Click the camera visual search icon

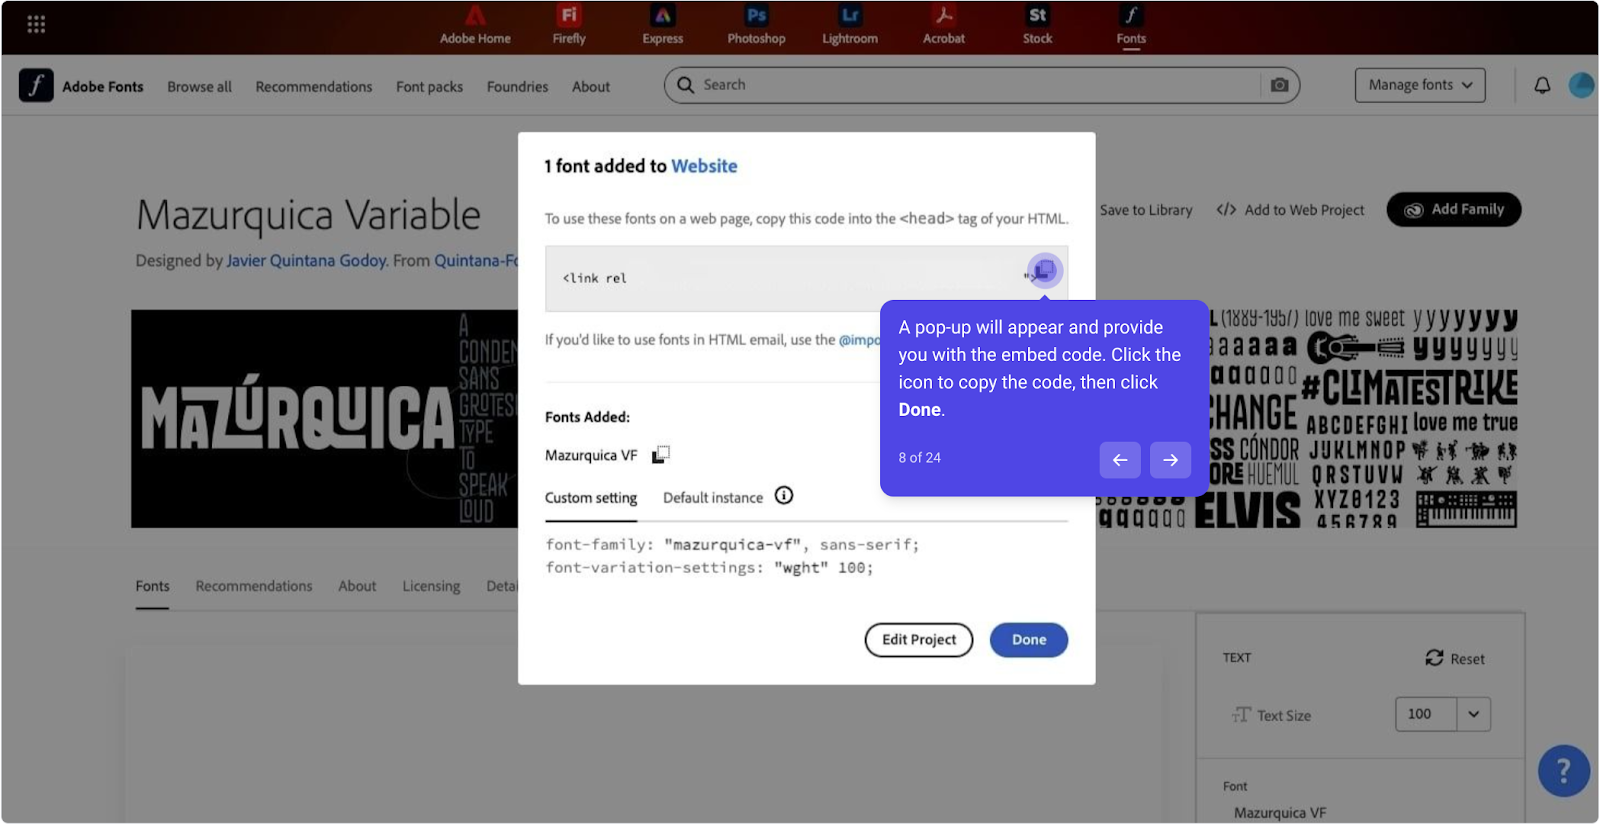(1279, 86)
